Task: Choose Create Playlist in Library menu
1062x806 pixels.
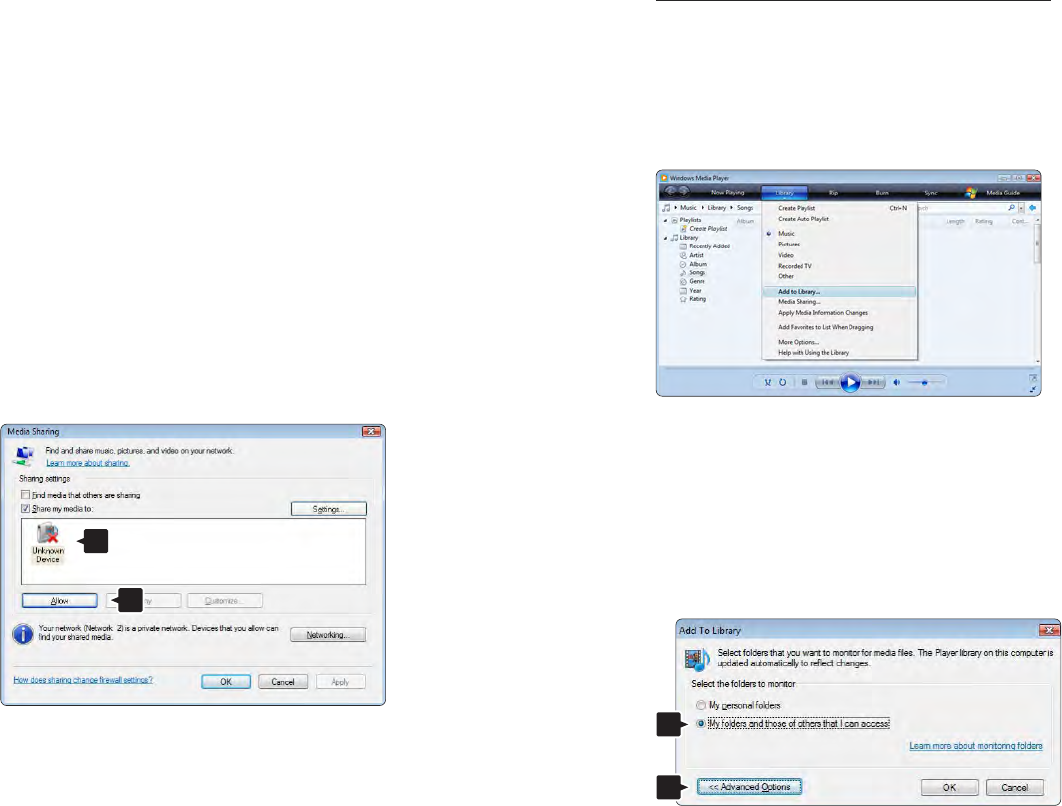Action: [x=839, y=209]
